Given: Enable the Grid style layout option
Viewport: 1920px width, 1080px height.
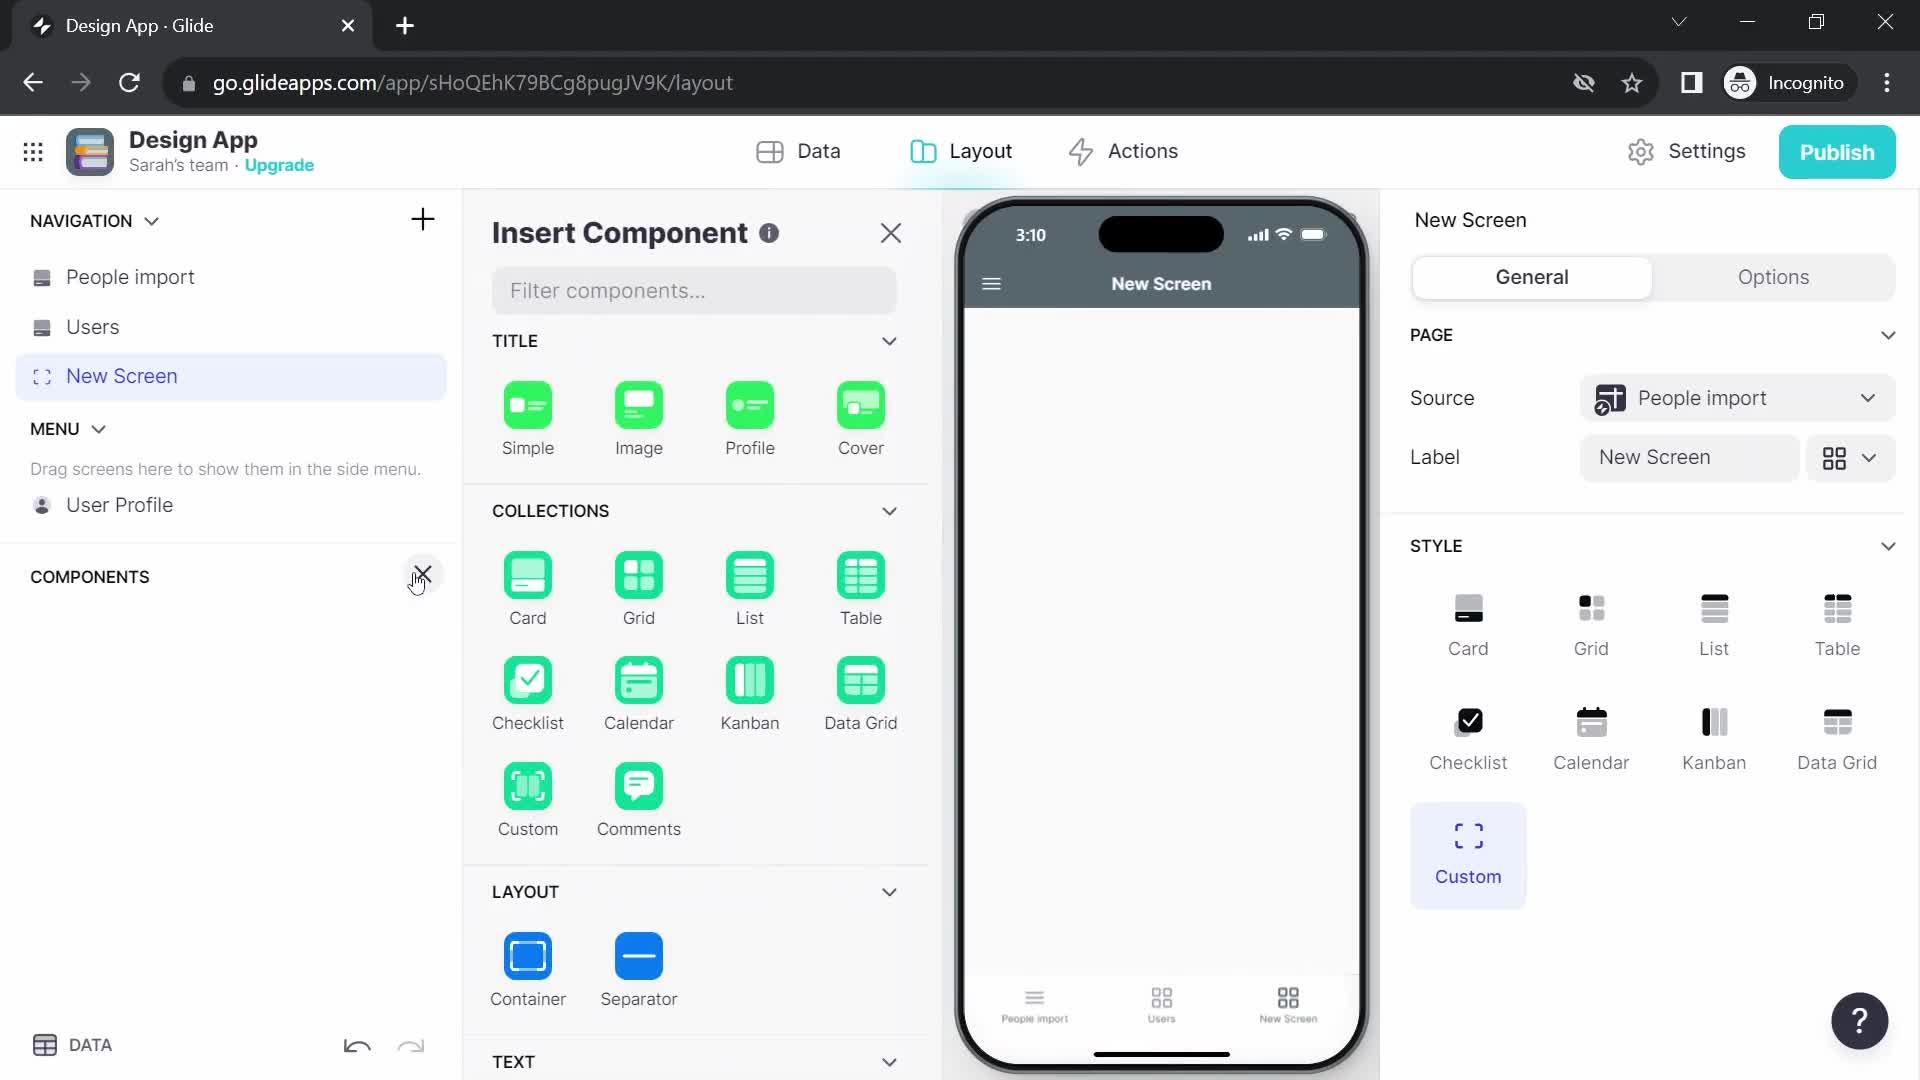Looking at the screenshot, I should 1592,620.
